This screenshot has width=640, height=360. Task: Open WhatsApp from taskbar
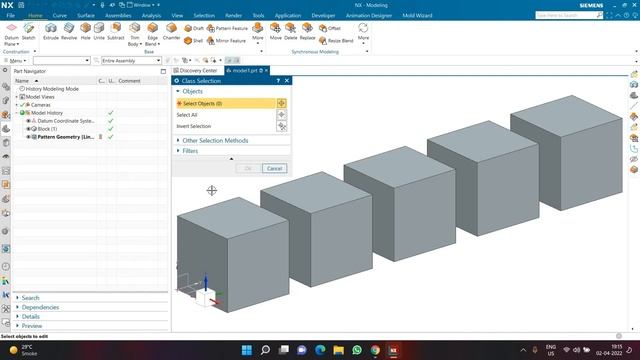(357, 350)
